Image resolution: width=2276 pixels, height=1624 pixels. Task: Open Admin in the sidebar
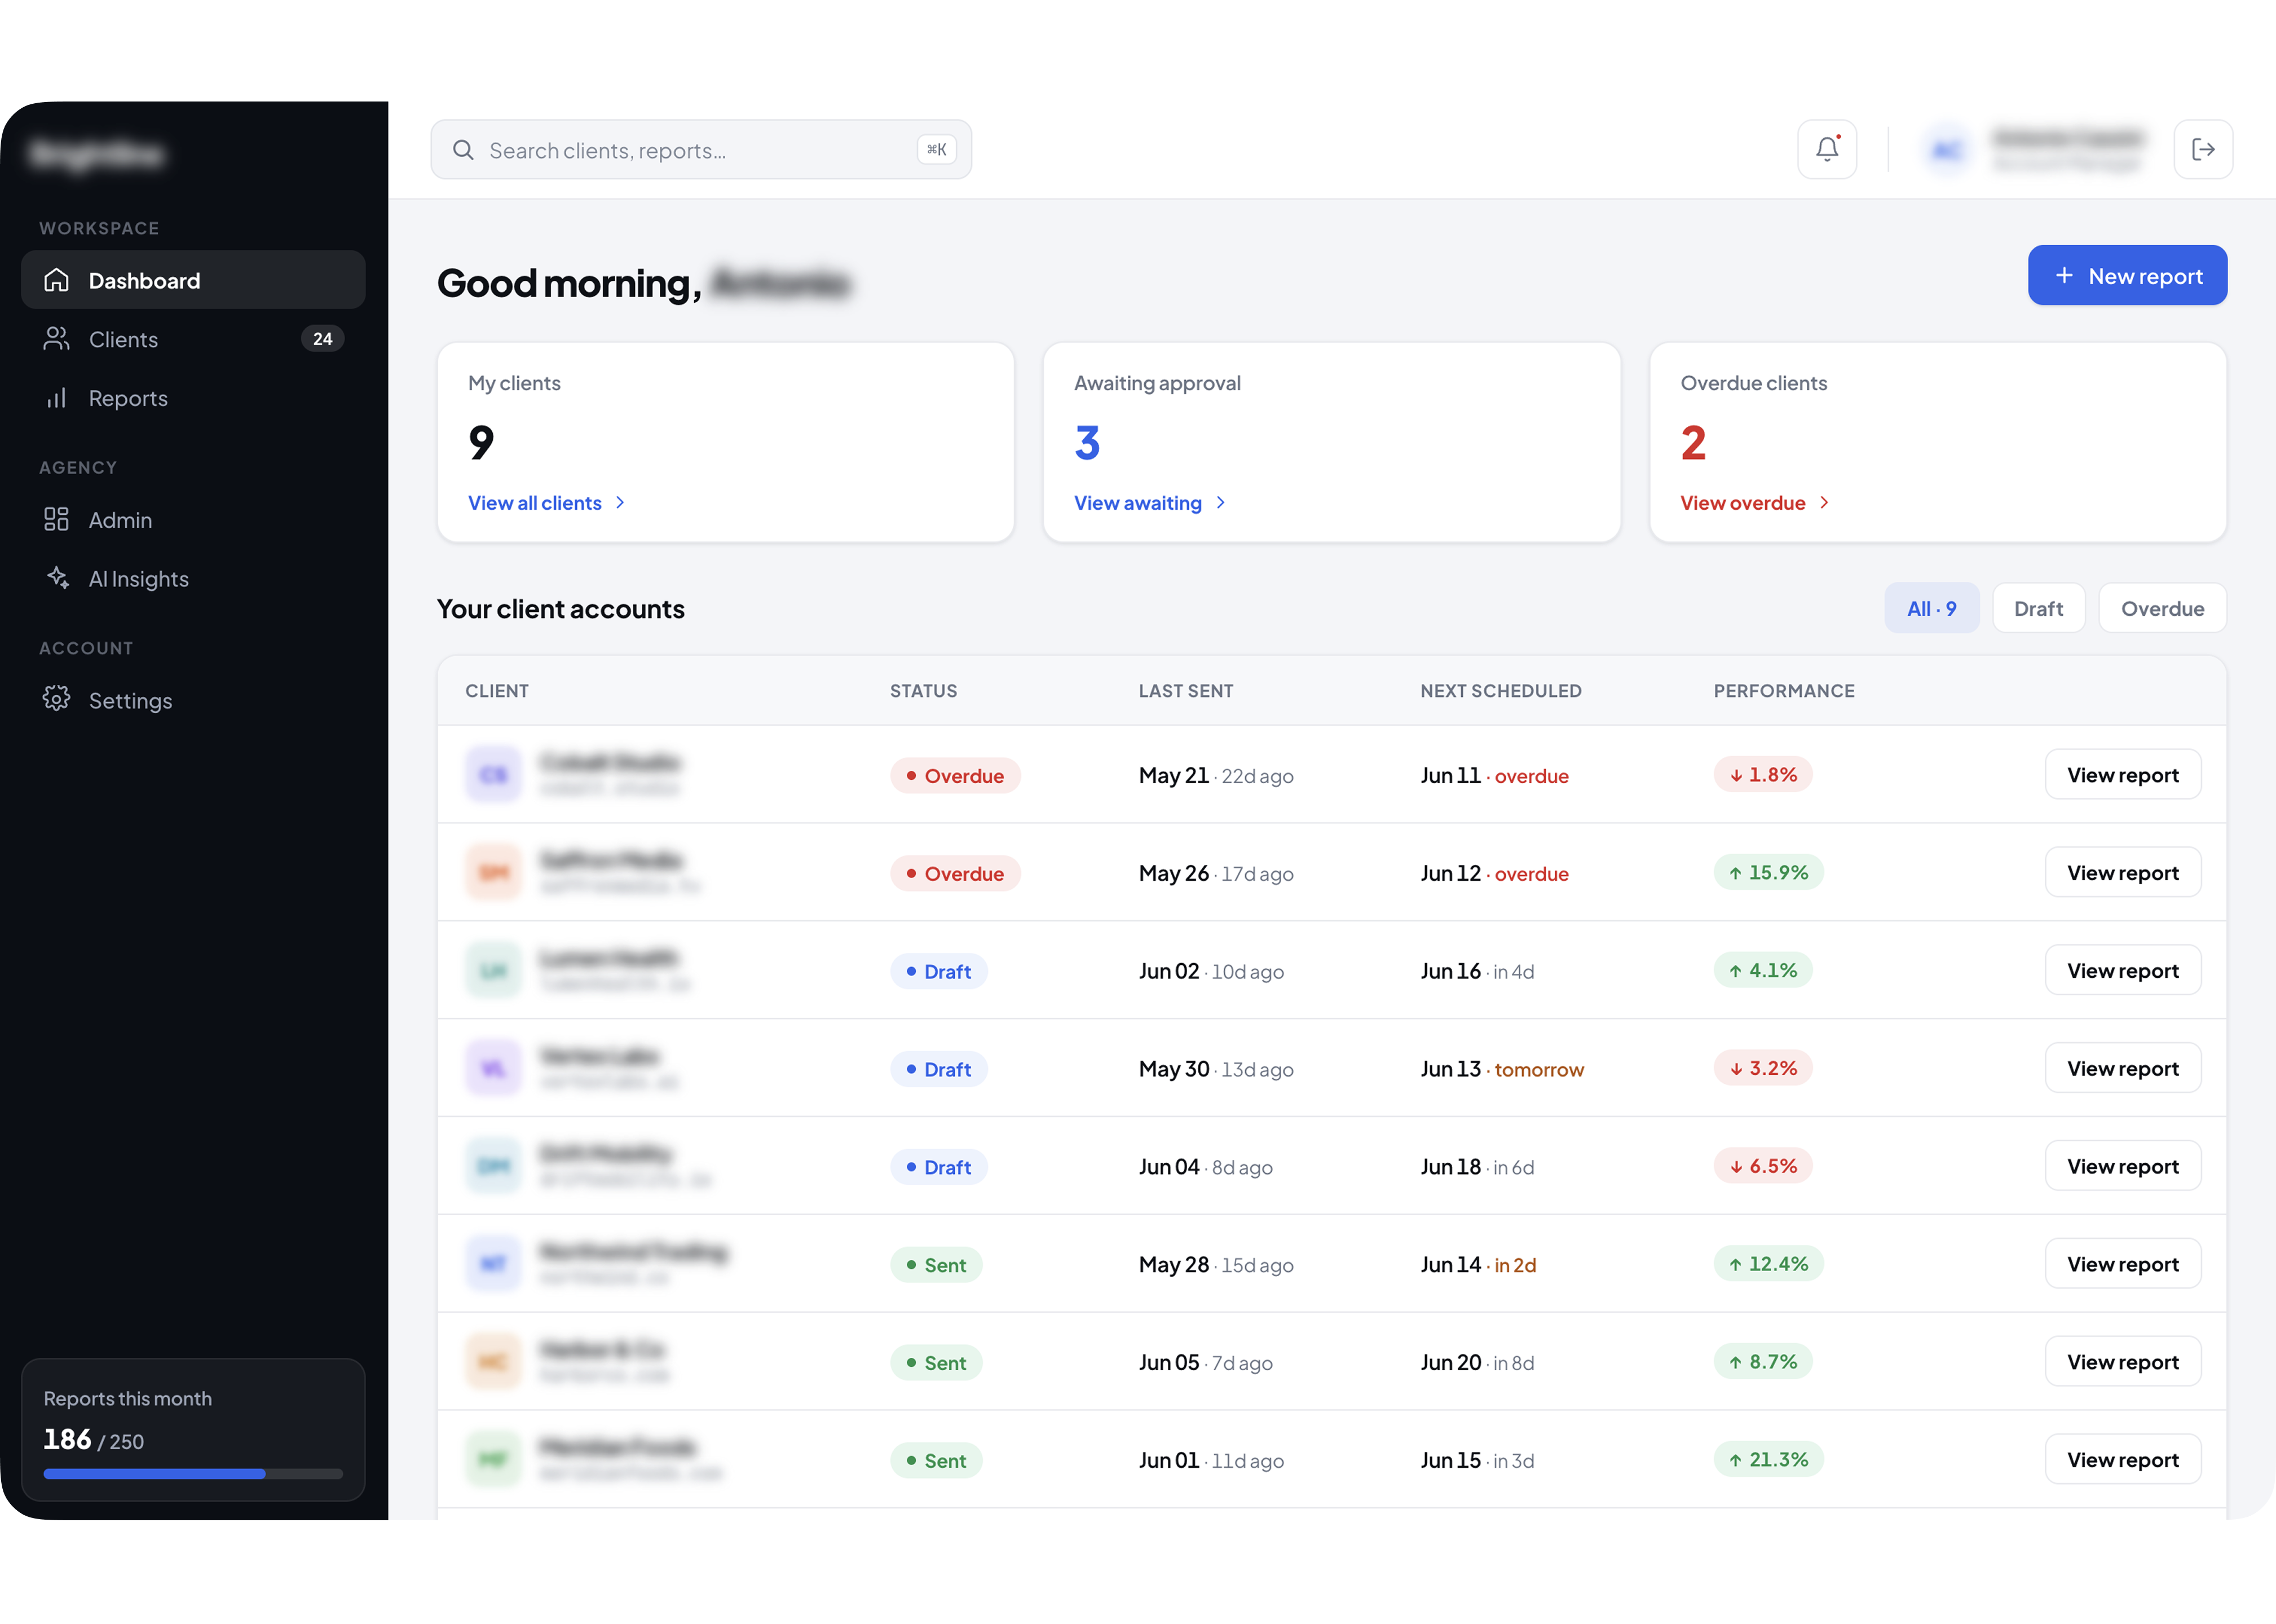[x=193, y=519]
